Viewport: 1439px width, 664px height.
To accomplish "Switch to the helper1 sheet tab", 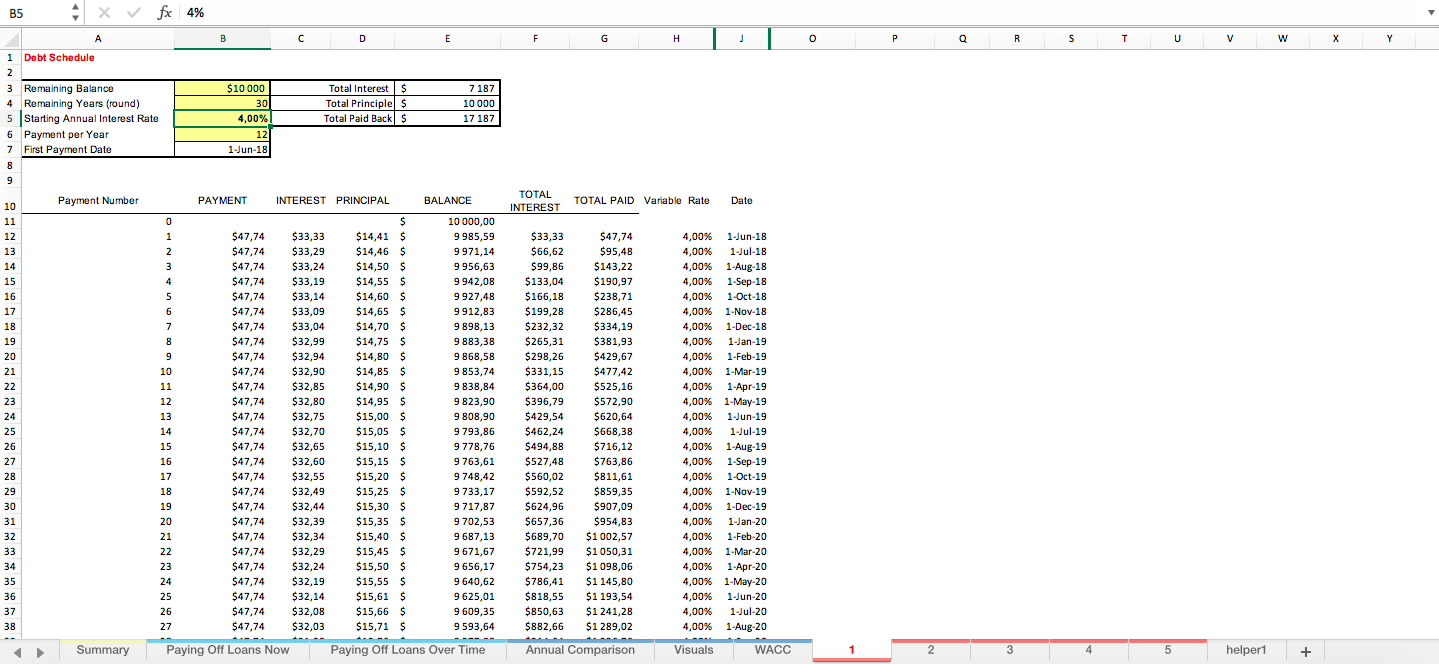I will point(1246,650).
